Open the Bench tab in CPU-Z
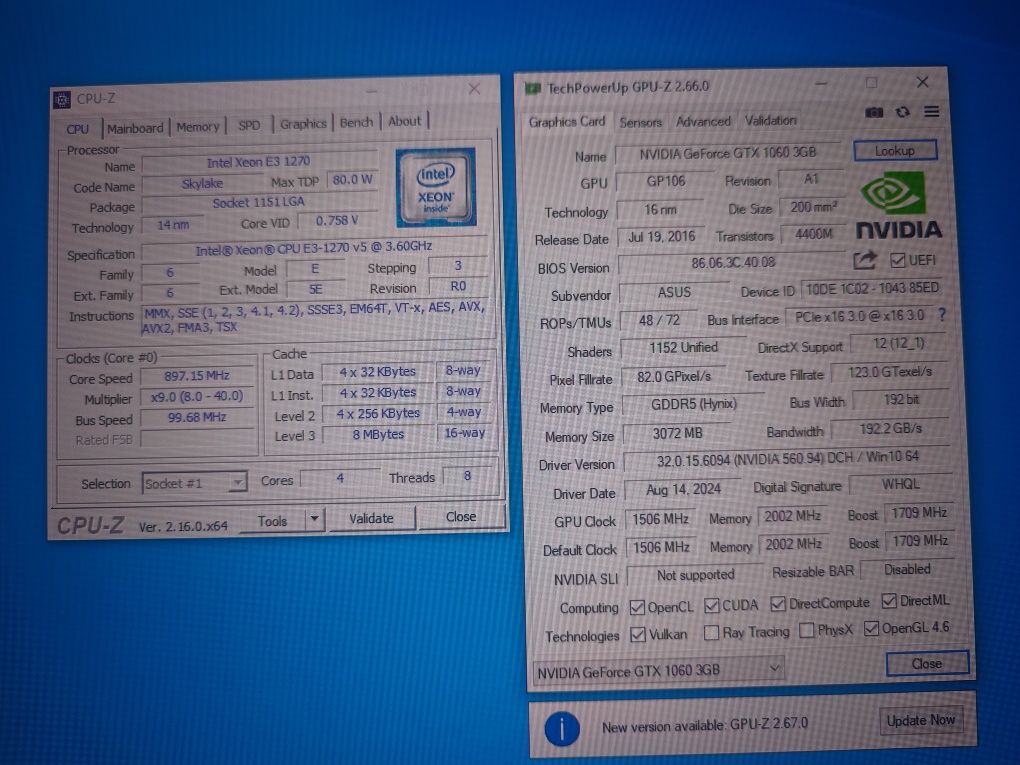The width and height of the screenshot is (1020, 765). 356,122
